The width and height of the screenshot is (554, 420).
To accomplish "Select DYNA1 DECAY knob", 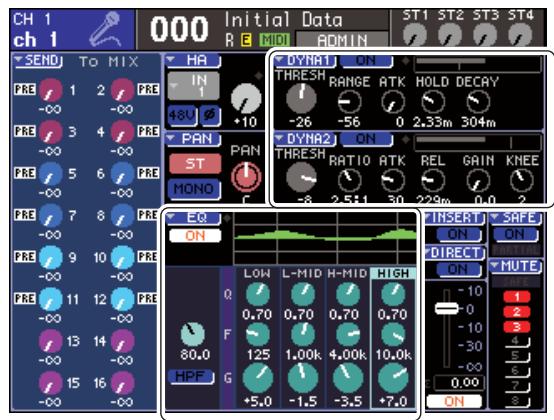I will (478, 101).
